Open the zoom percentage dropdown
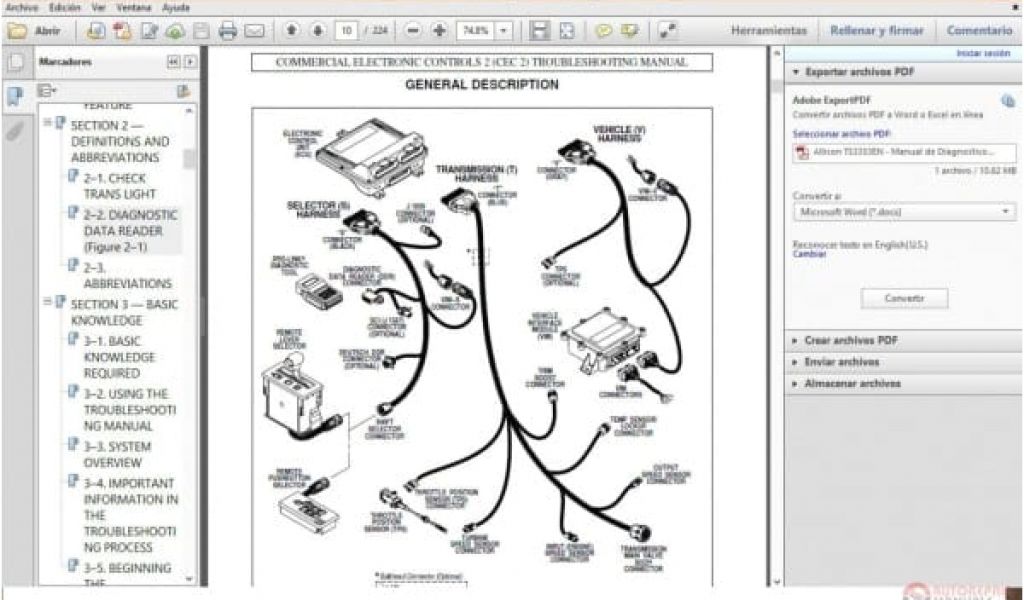Image resolution: width=1024 pixels, height=600 pixels. 502,31
